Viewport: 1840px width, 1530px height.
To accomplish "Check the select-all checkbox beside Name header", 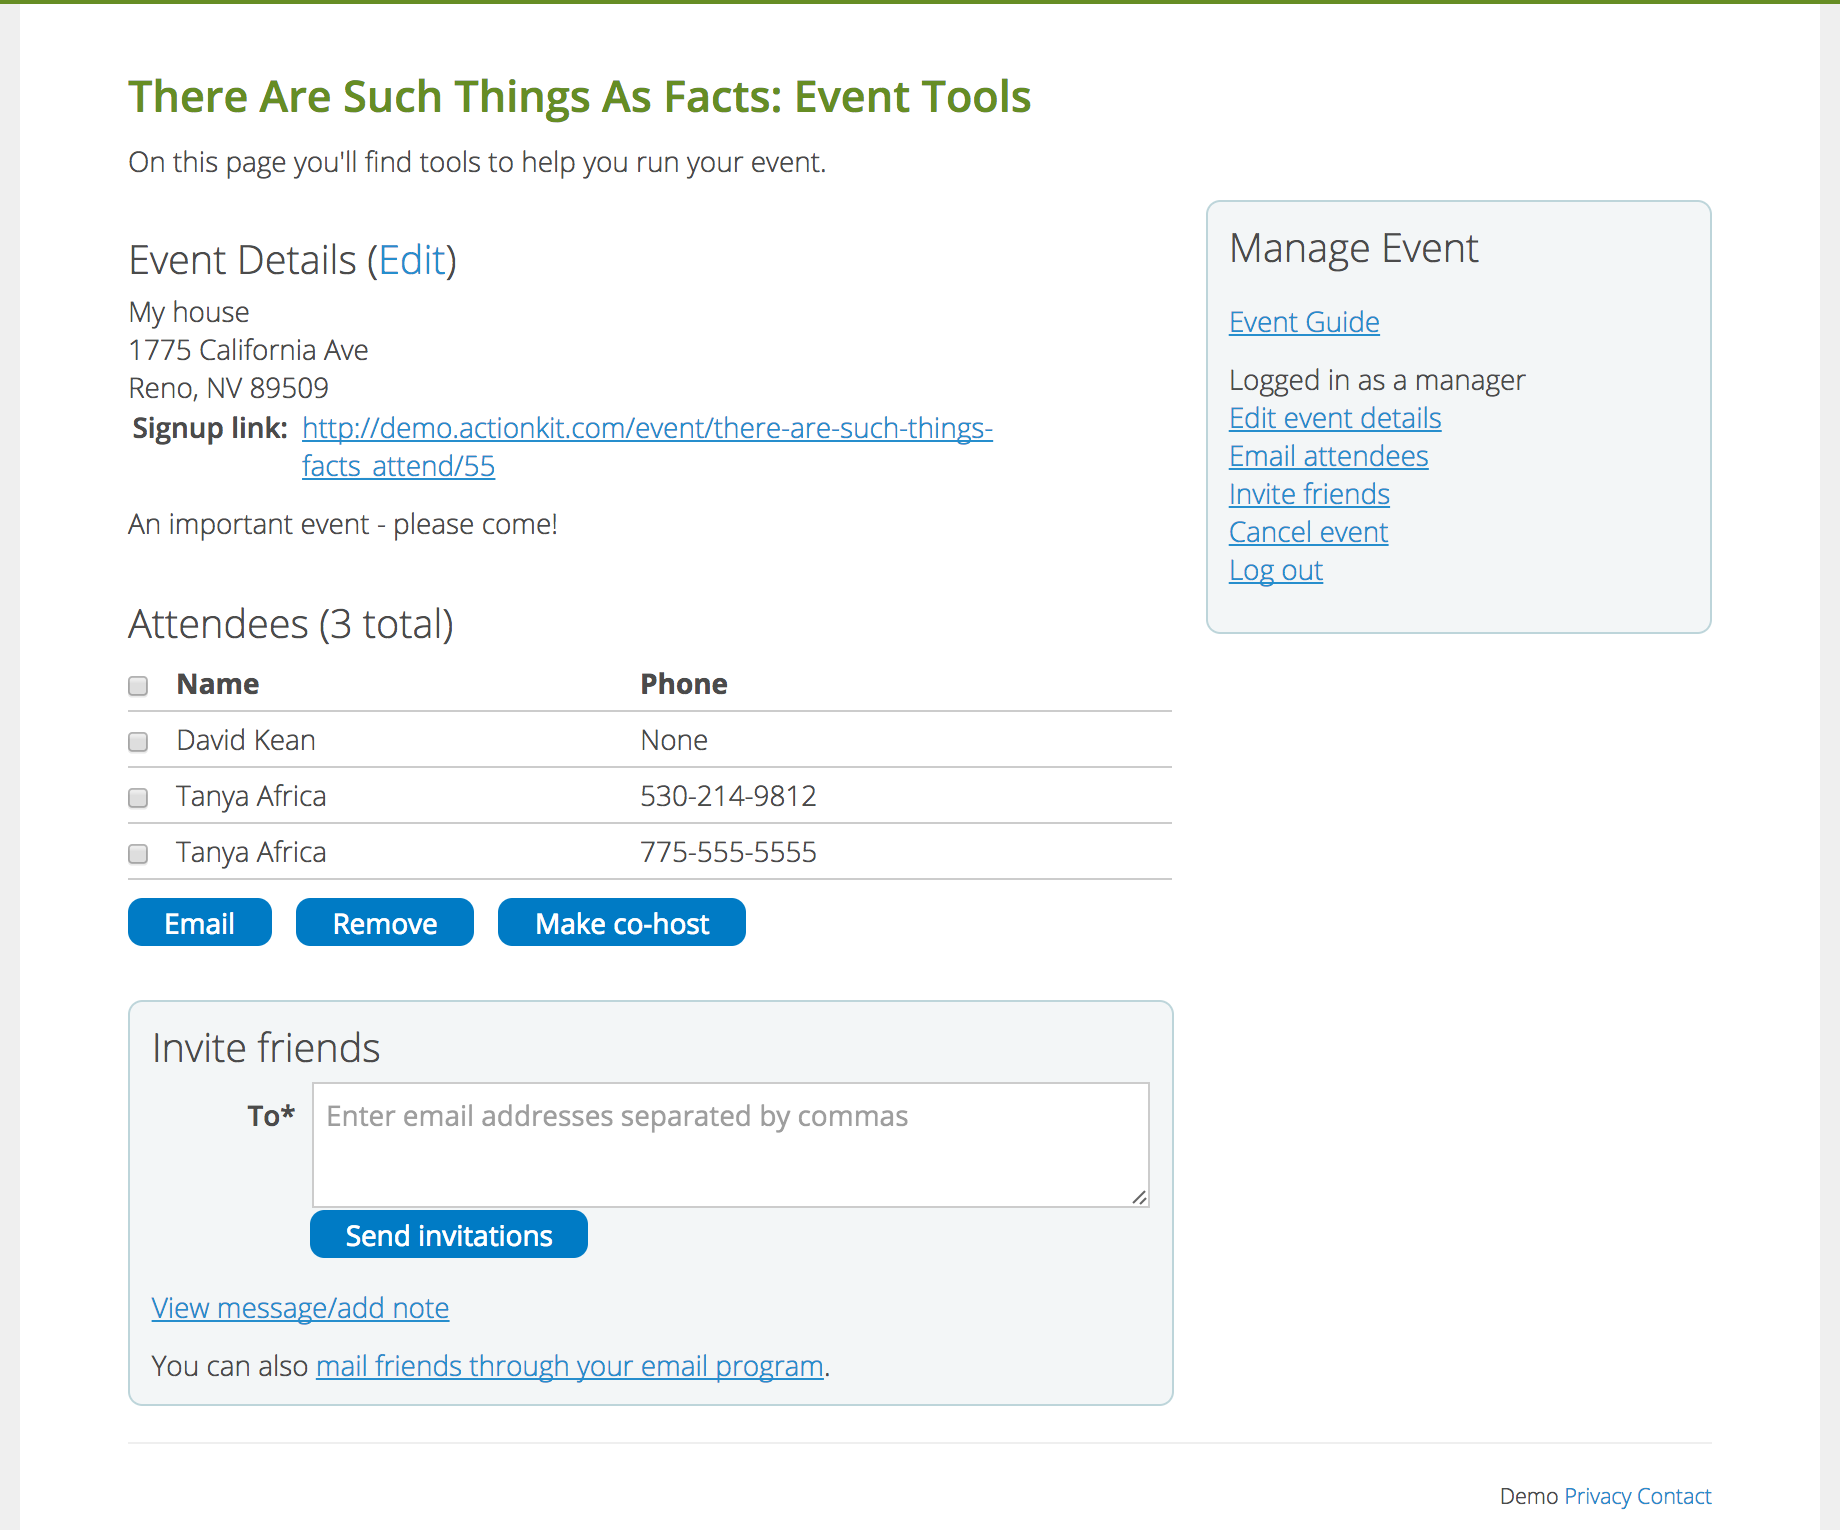I will (138, 686).
